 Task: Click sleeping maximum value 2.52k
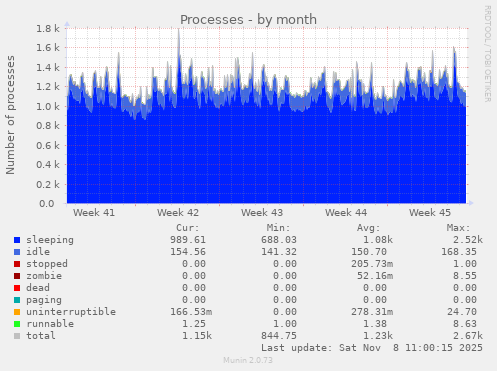pyautogui.click(x=468, y=240)
